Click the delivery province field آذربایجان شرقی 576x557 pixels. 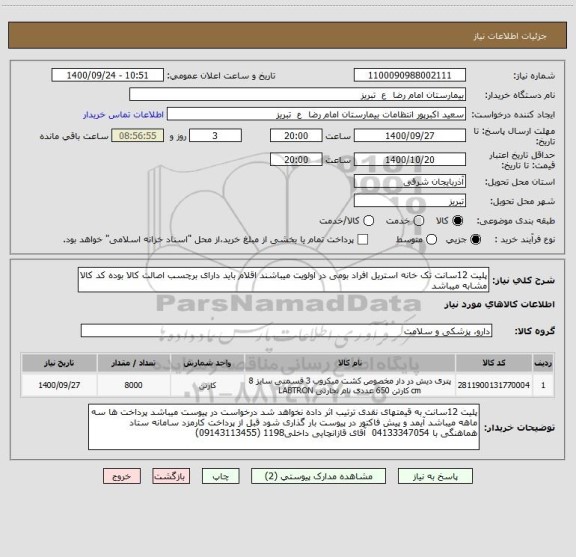410,182
